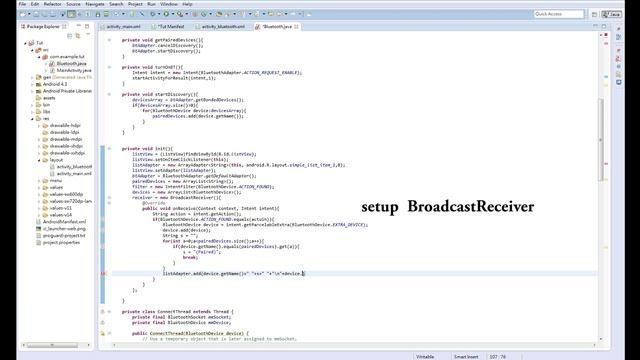Viewport: 640px width, 360px height.
Task: Open the Project menu
Action: [x=135, y=4]
